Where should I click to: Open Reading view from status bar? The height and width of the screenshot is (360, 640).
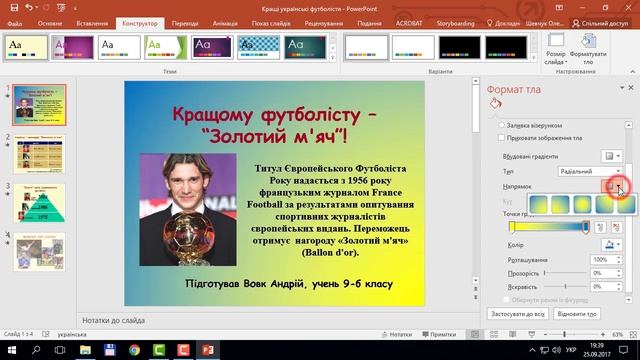click(513, 334)
